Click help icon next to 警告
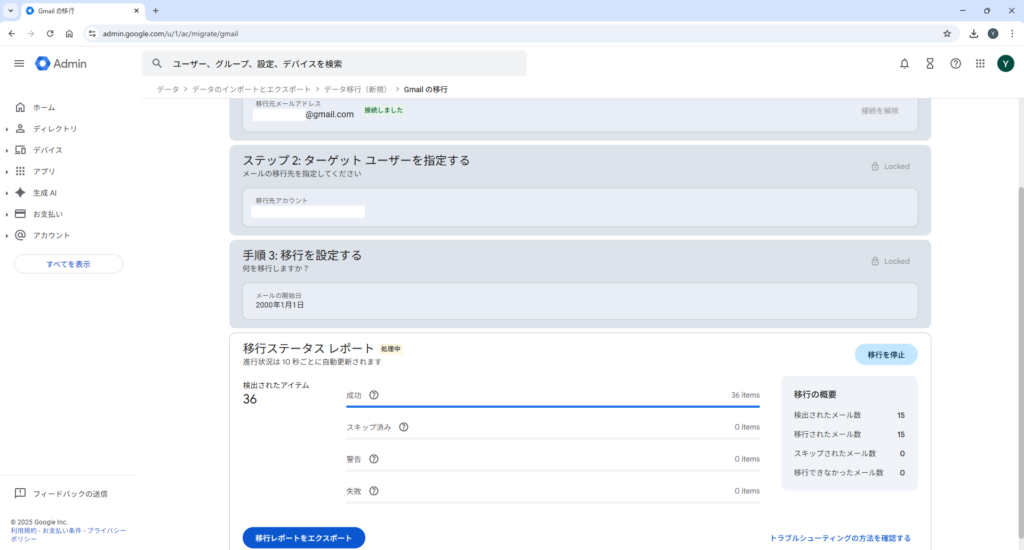The height and width of the screenshot is (550, 1024). [x=374, y=459]
